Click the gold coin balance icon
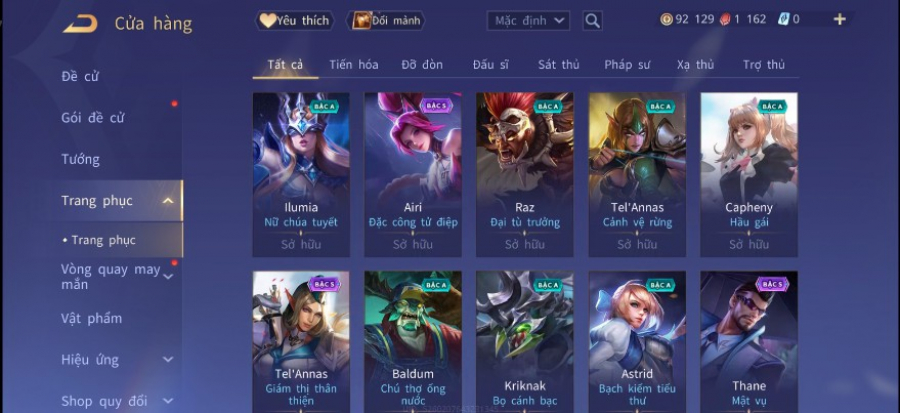 coord(666,20)
